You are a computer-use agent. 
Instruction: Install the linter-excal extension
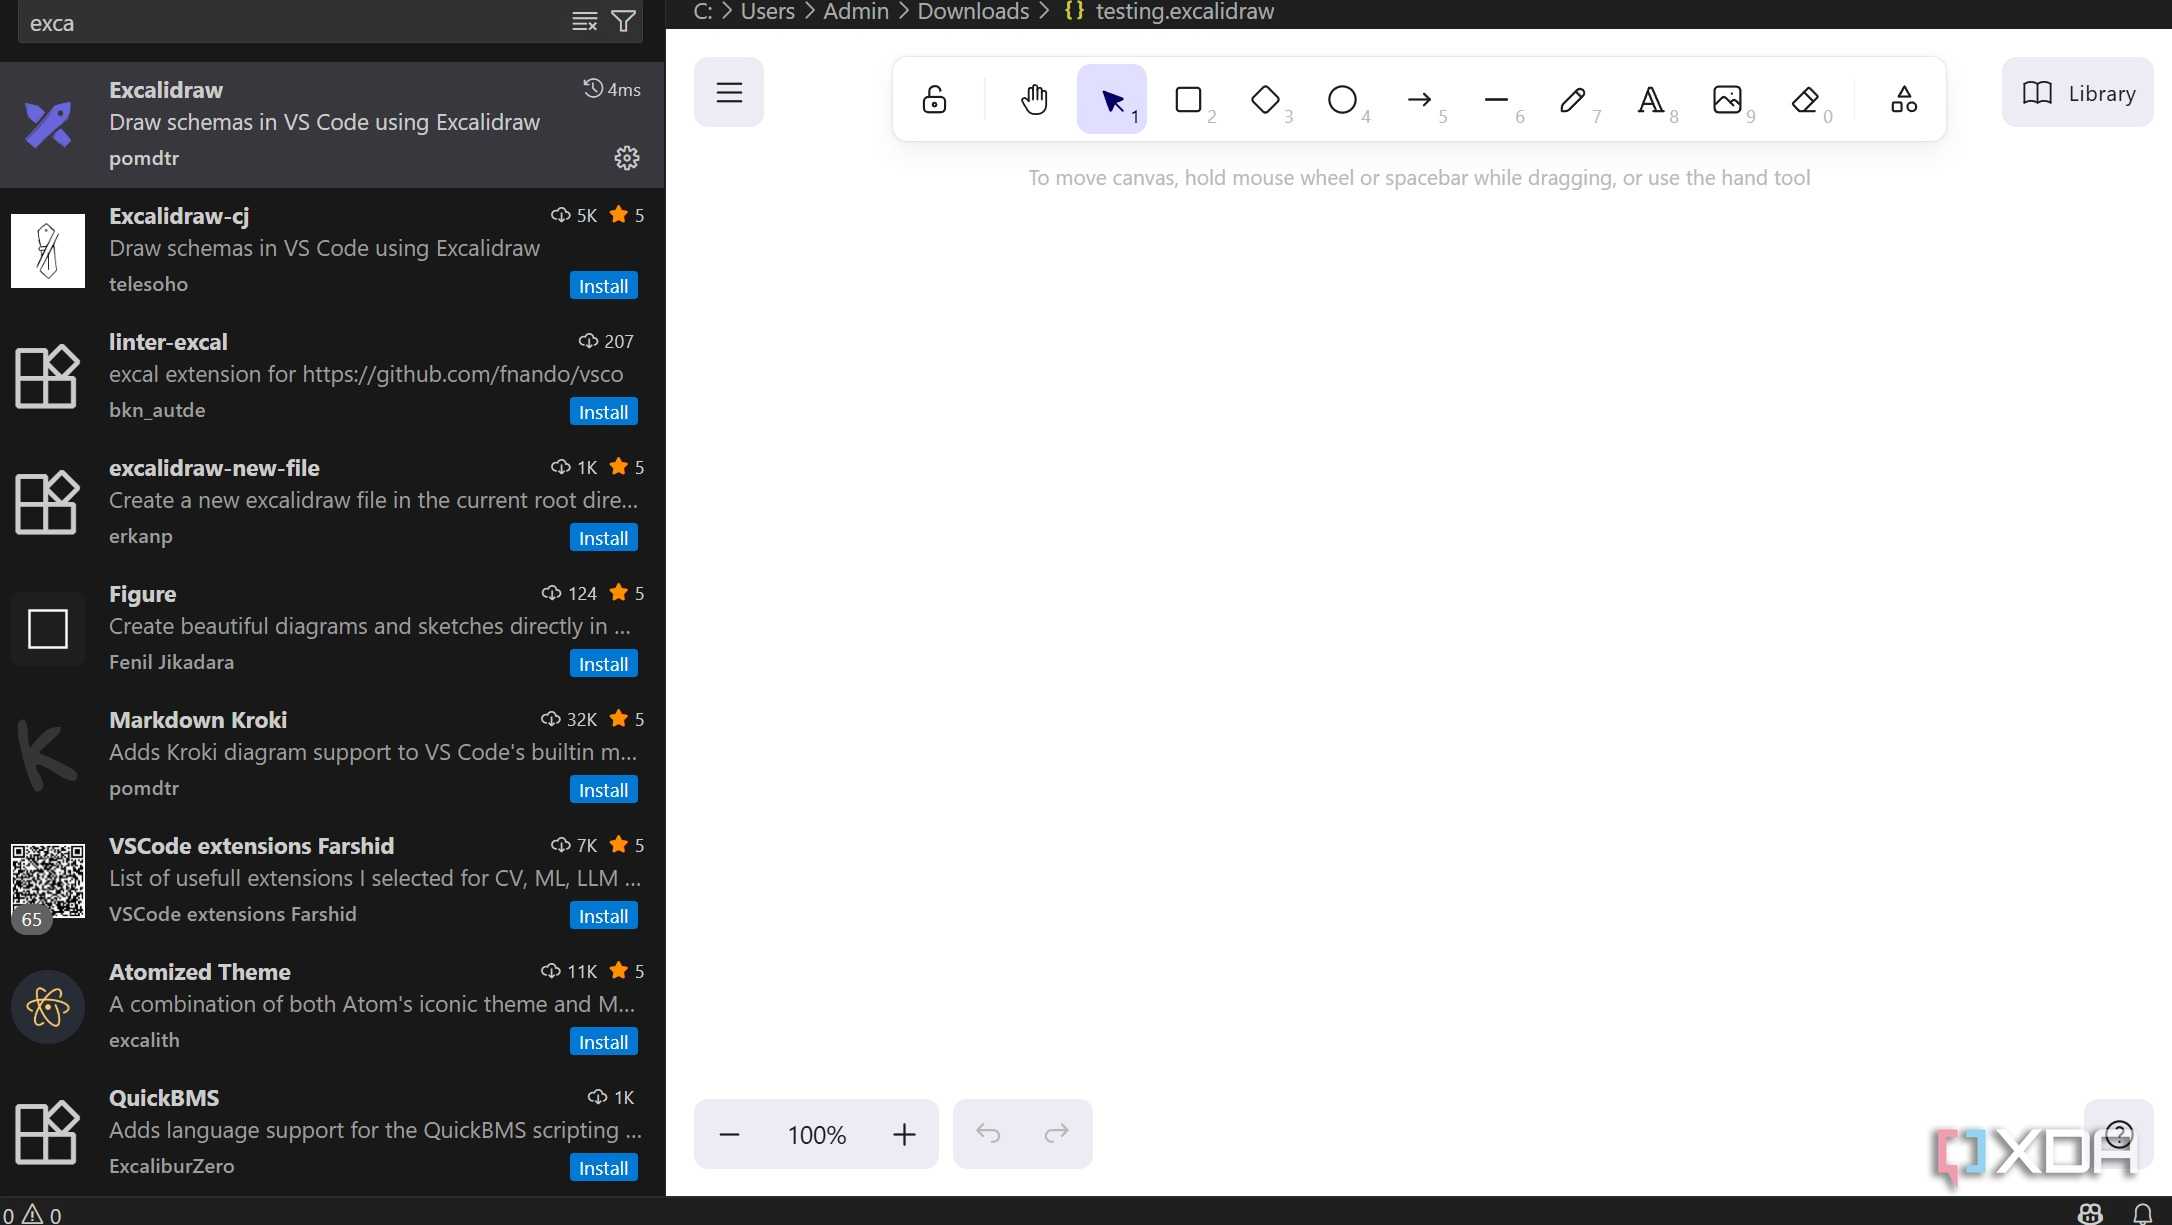(604, 412)
